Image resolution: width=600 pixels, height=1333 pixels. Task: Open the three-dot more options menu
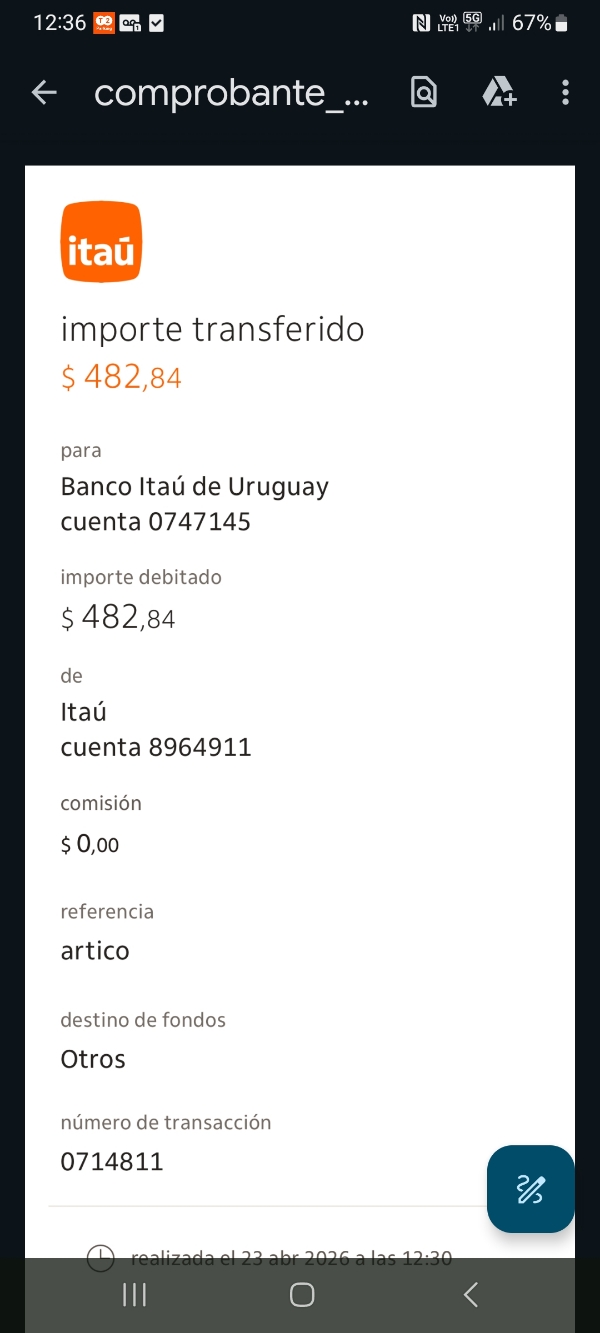565,93
